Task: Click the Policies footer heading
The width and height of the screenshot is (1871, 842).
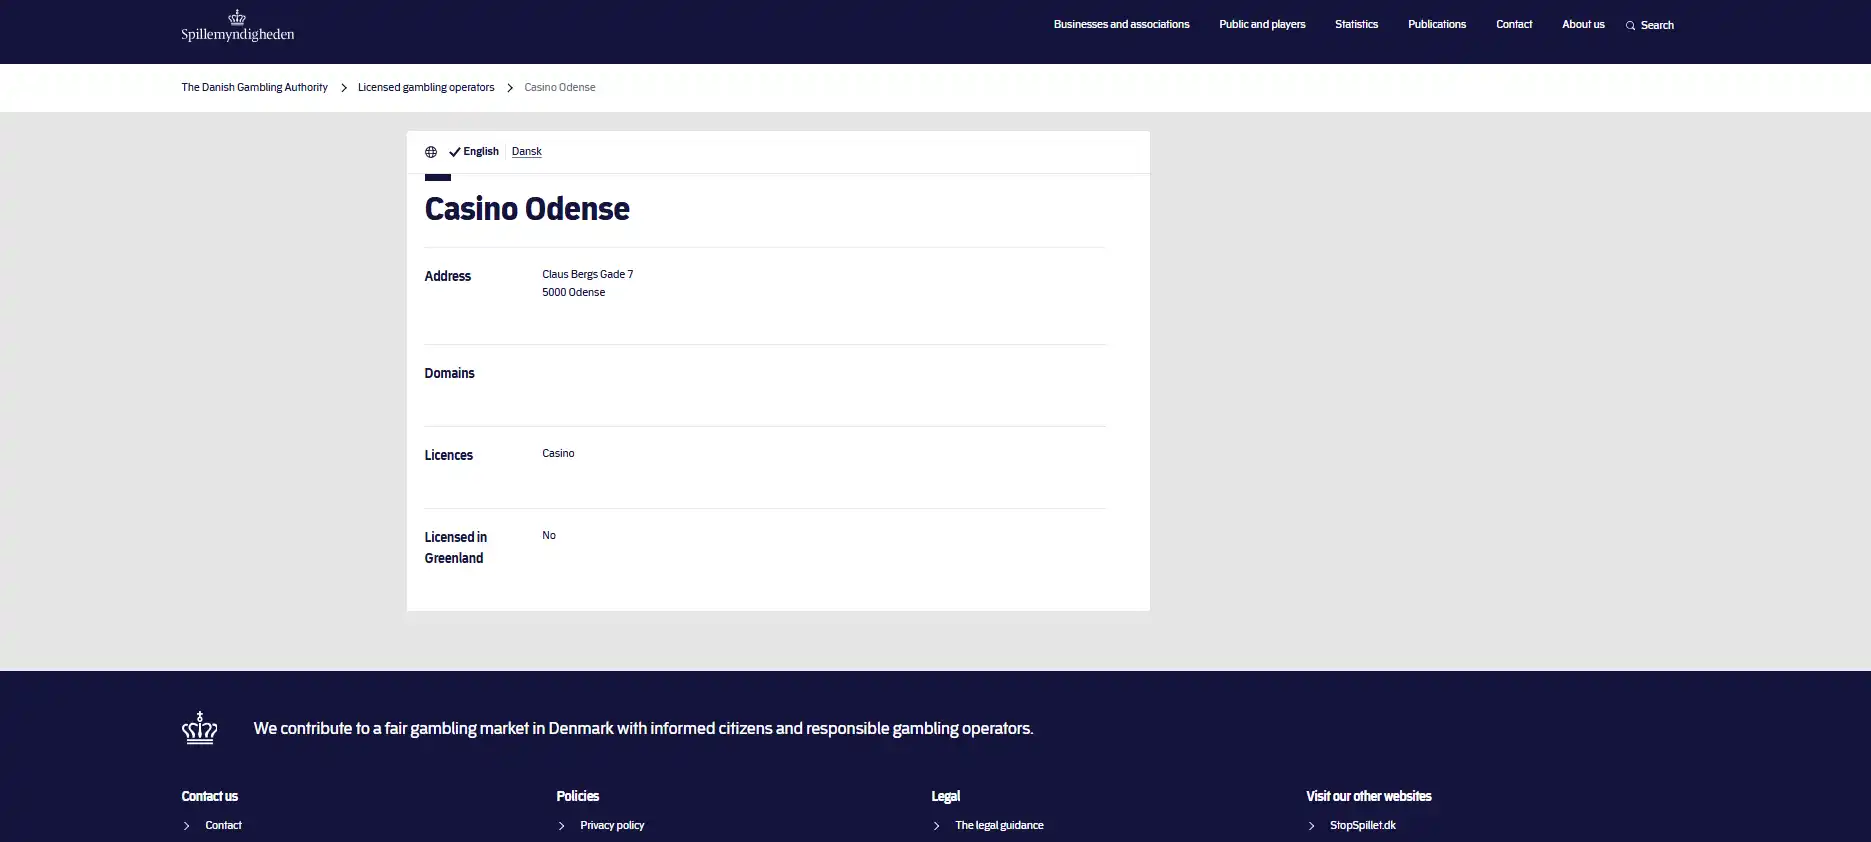Action: tap(578, 796)
